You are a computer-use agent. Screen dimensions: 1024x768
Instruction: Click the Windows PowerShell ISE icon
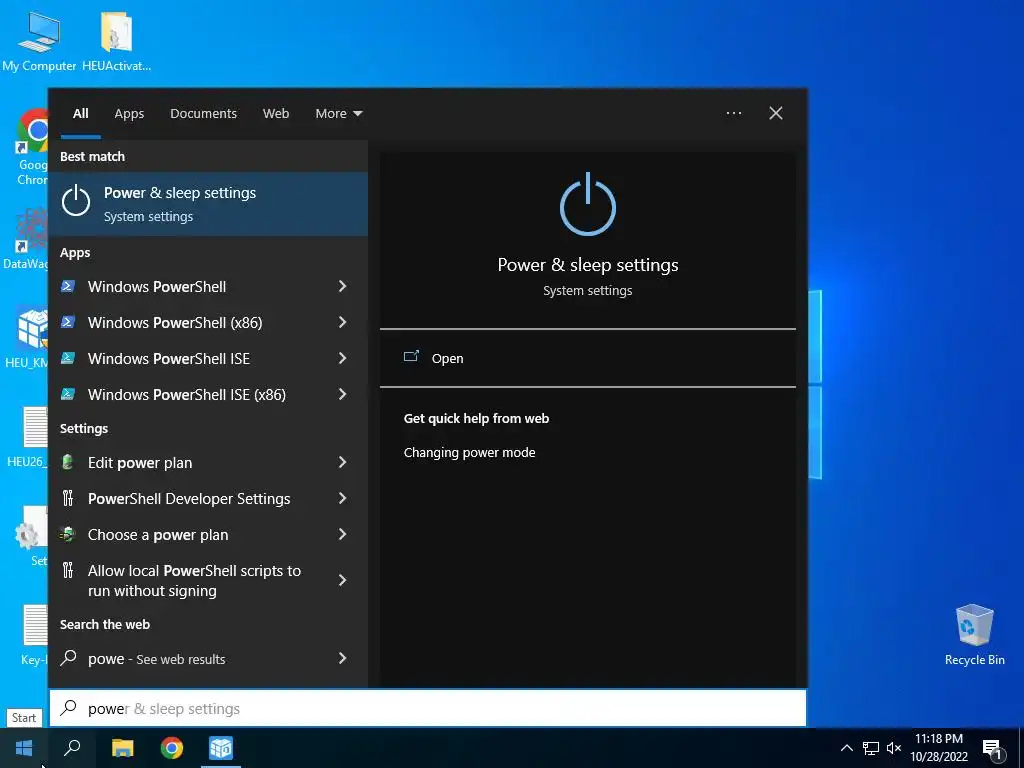[68, 358]
